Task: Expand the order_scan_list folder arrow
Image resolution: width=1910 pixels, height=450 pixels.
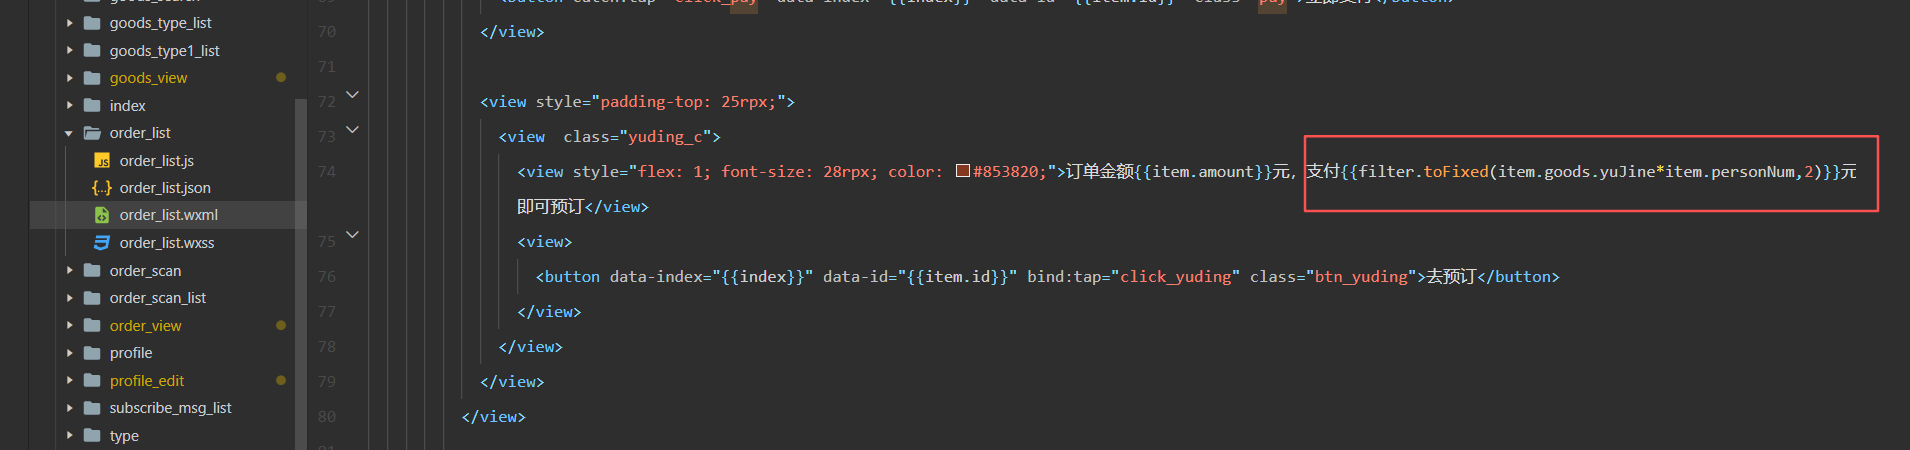Action: pos(69,298)
